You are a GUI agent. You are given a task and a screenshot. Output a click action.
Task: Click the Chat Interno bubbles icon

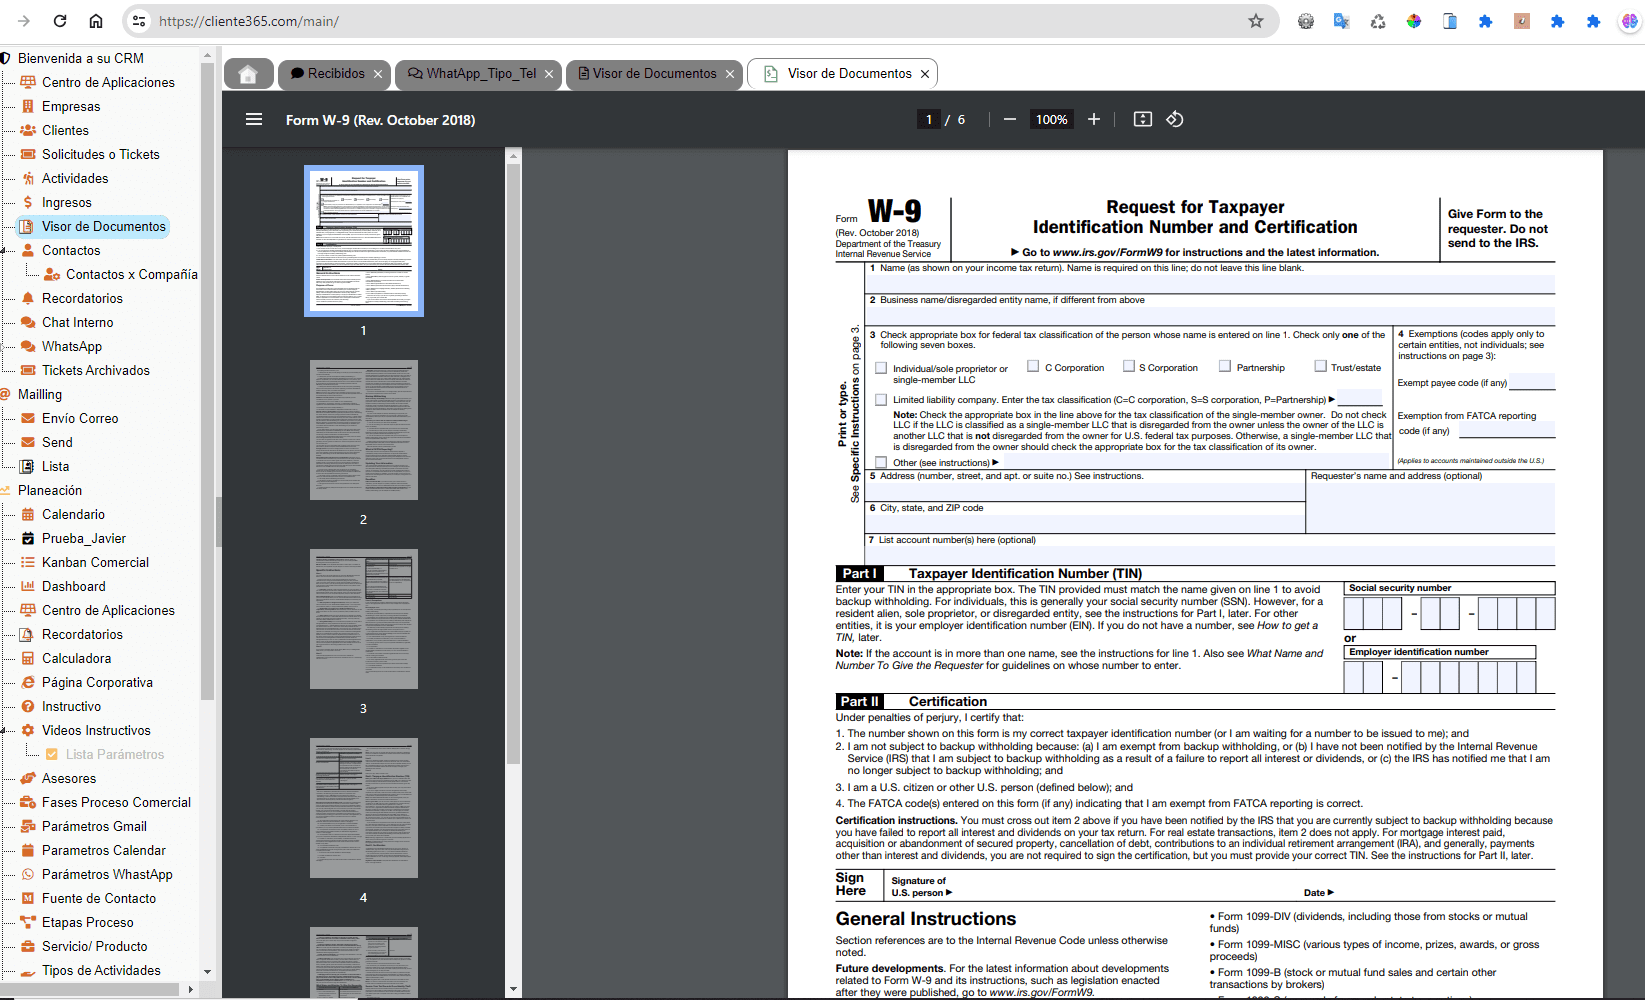point(28,322)
